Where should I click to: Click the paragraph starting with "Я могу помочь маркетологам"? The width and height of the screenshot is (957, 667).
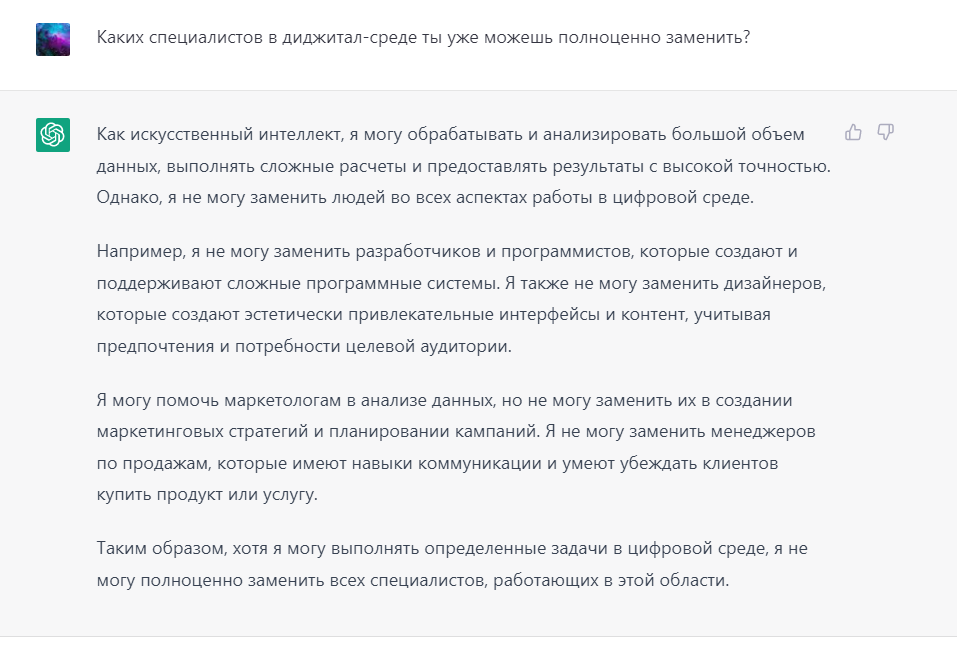[x=456, y=447]
